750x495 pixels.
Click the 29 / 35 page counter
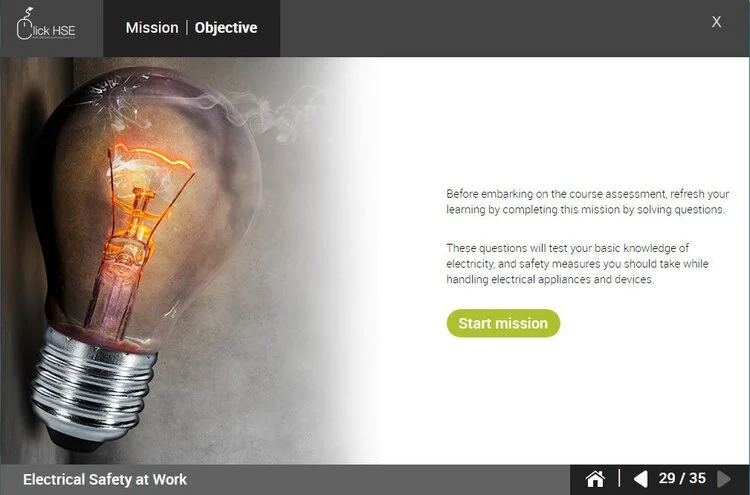[682, 478]
